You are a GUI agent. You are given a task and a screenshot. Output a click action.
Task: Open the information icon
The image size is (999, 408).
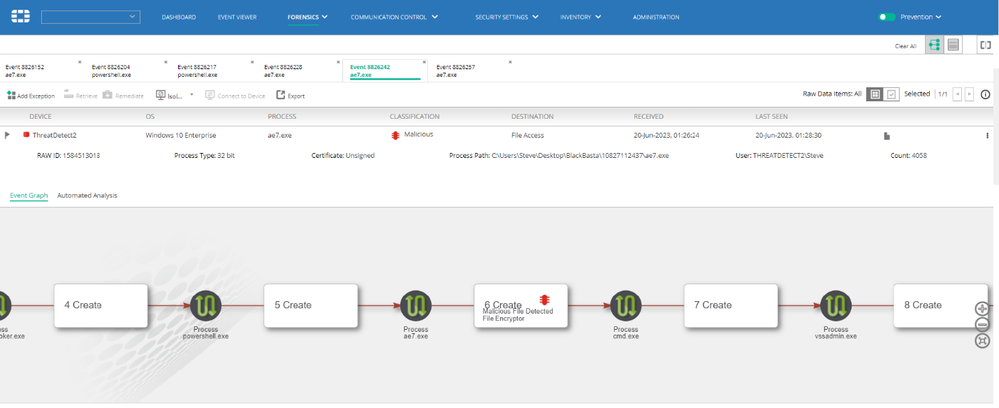click(985, 94)
